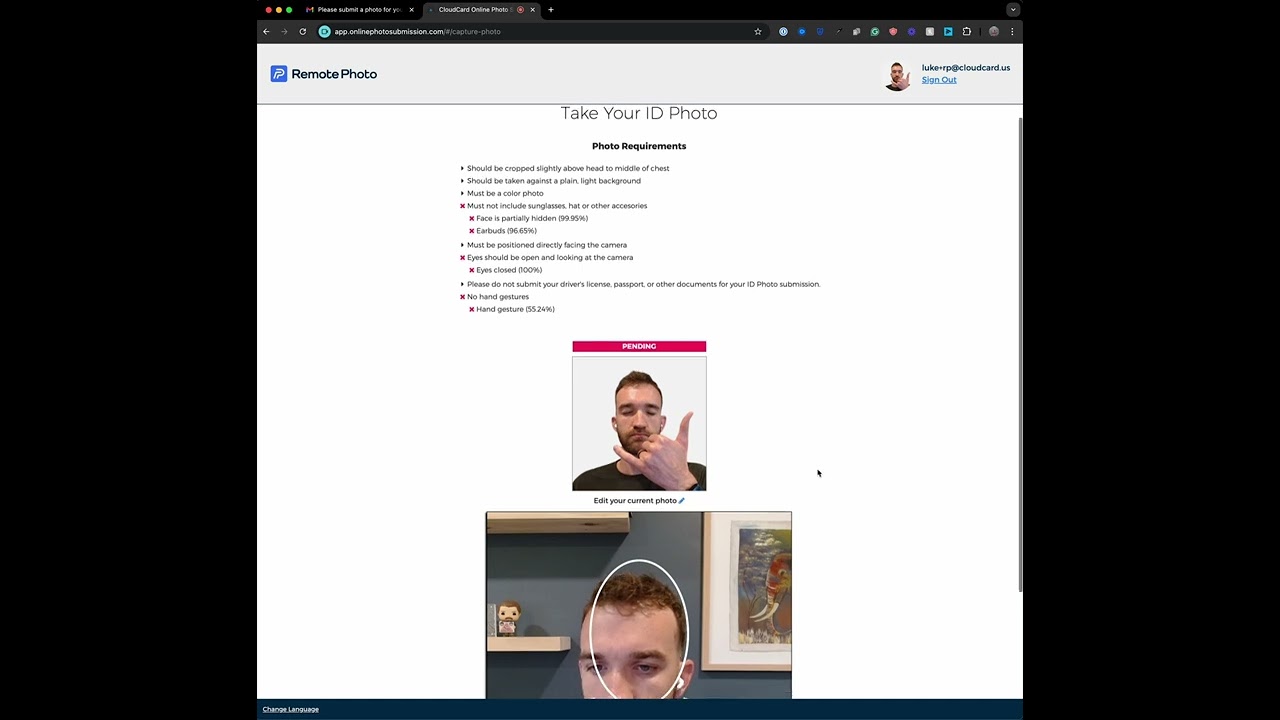Image resolution: width=1280 pixels, height=720 pixels.
Task: Click the site info icon in address bar
Action: (x=324, y=32)
